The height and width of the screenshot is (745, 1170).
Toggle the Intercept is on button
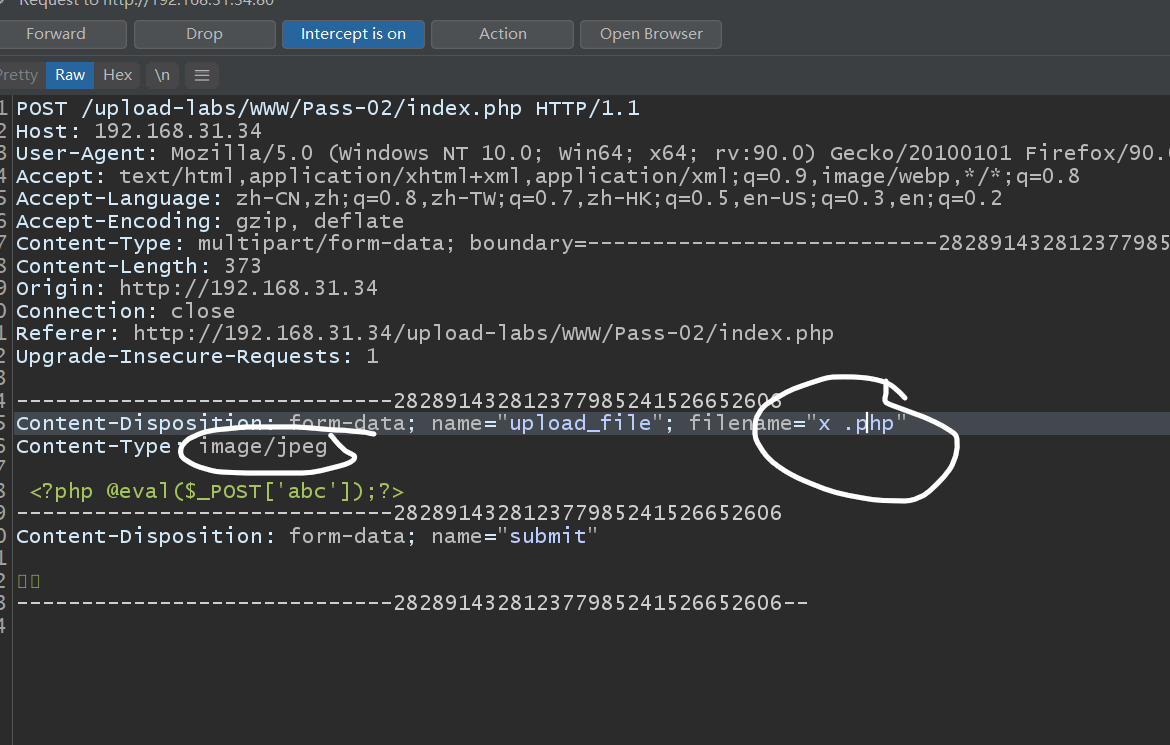pyautogui.click(x=353, y=34)
